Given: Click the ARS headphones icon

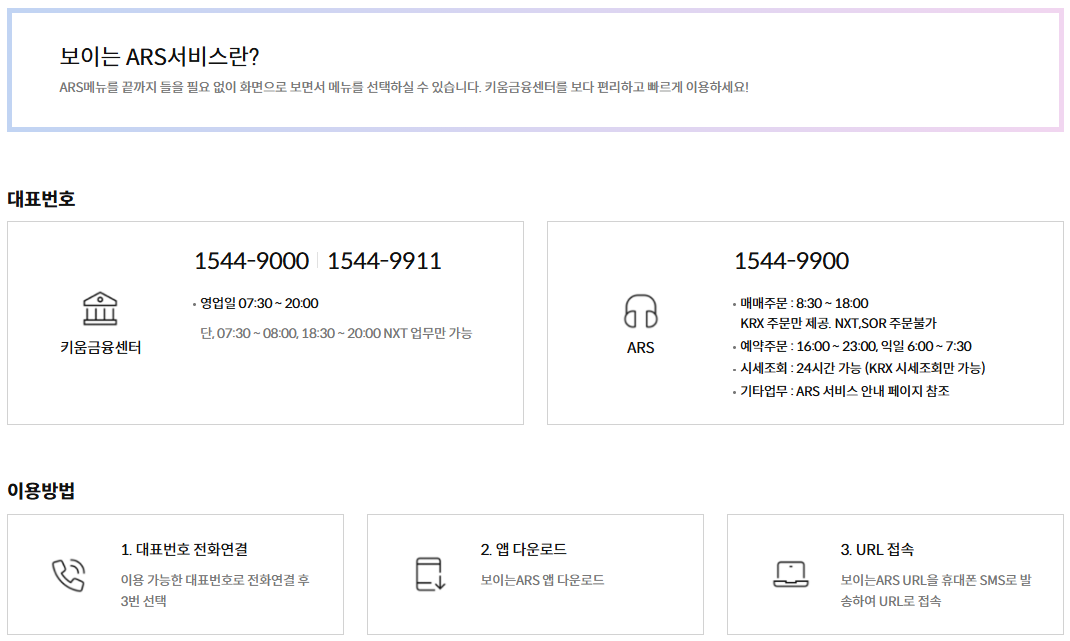Looking at the screenshot, I should [x=640, y=311].
